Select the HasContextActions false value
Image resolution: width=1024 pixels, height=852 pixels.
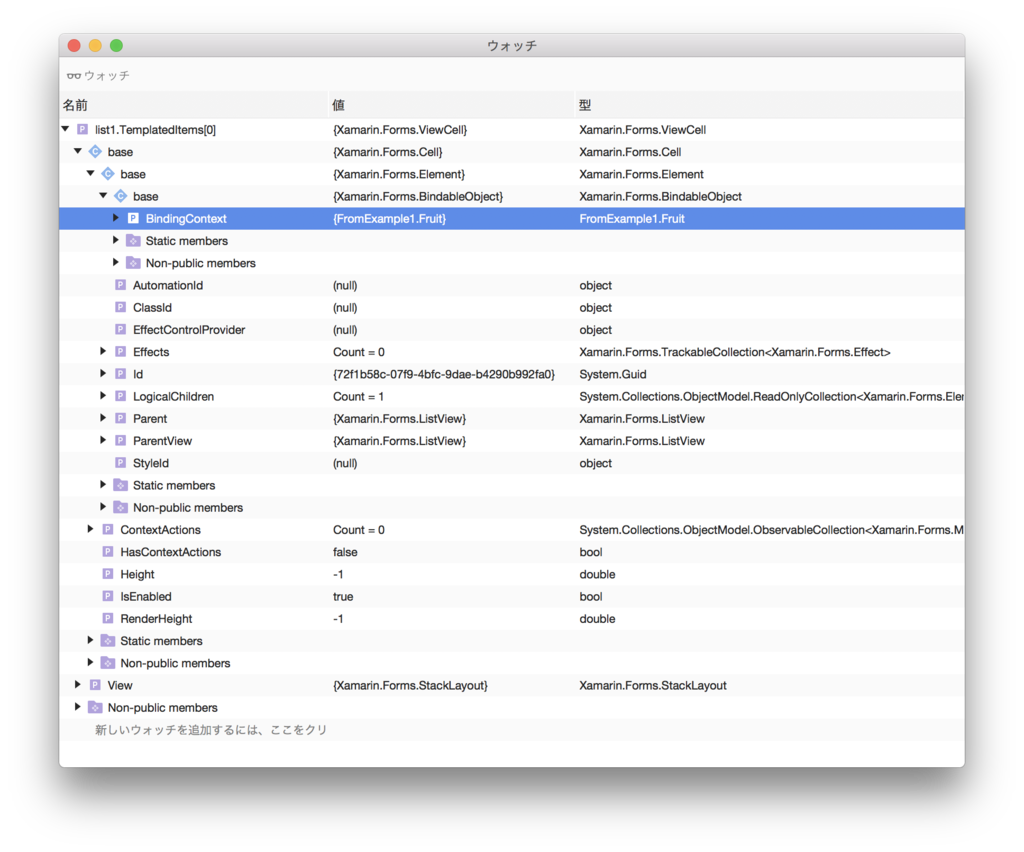point(345,552)
